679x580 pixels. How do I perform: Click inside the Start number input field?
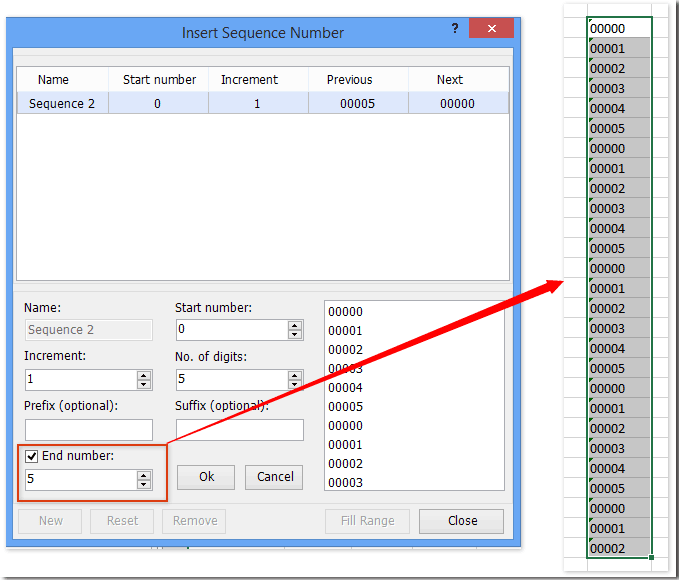232,330
